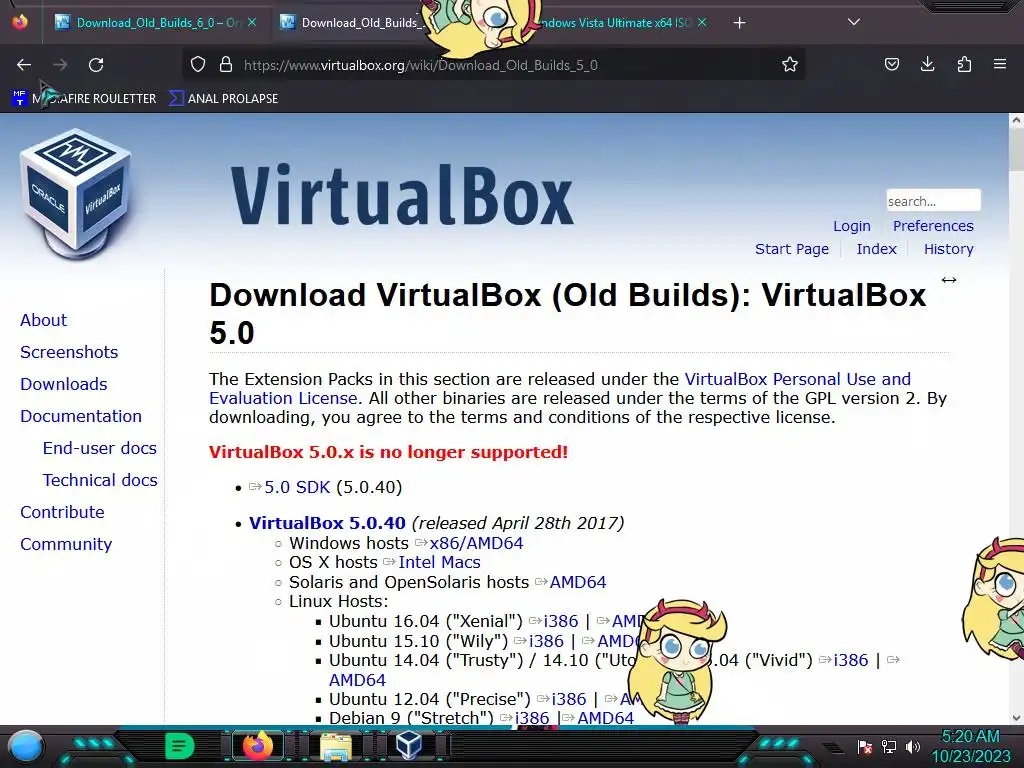Click the VirtualBox cube logo
The height and width of the screenshot is (768, 1024).
tap(76, 194)
